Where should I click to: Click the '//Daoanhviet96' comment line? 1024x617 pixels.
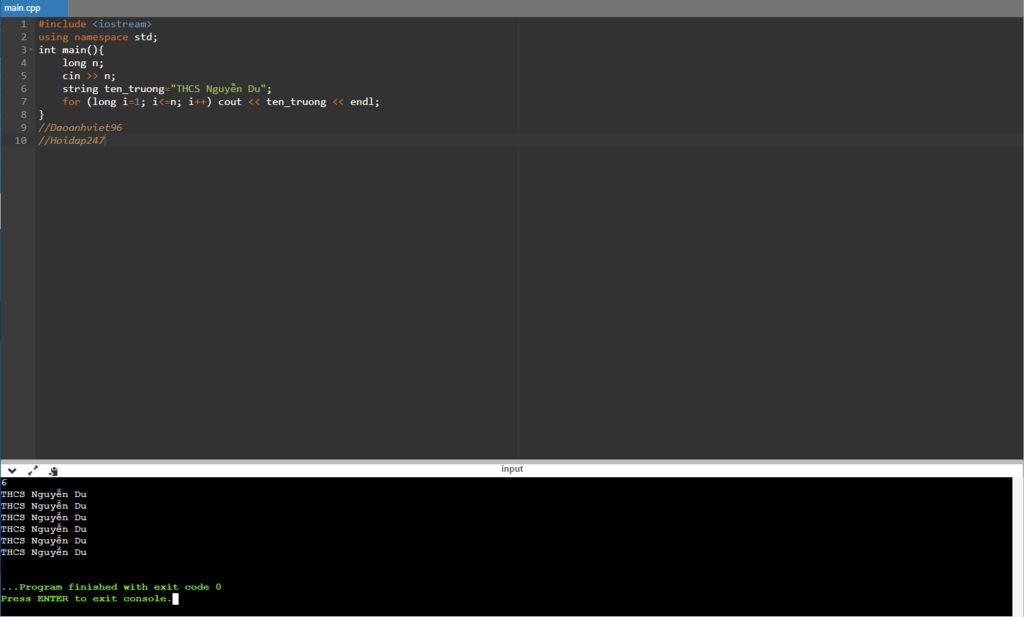(x=80, y=128)
